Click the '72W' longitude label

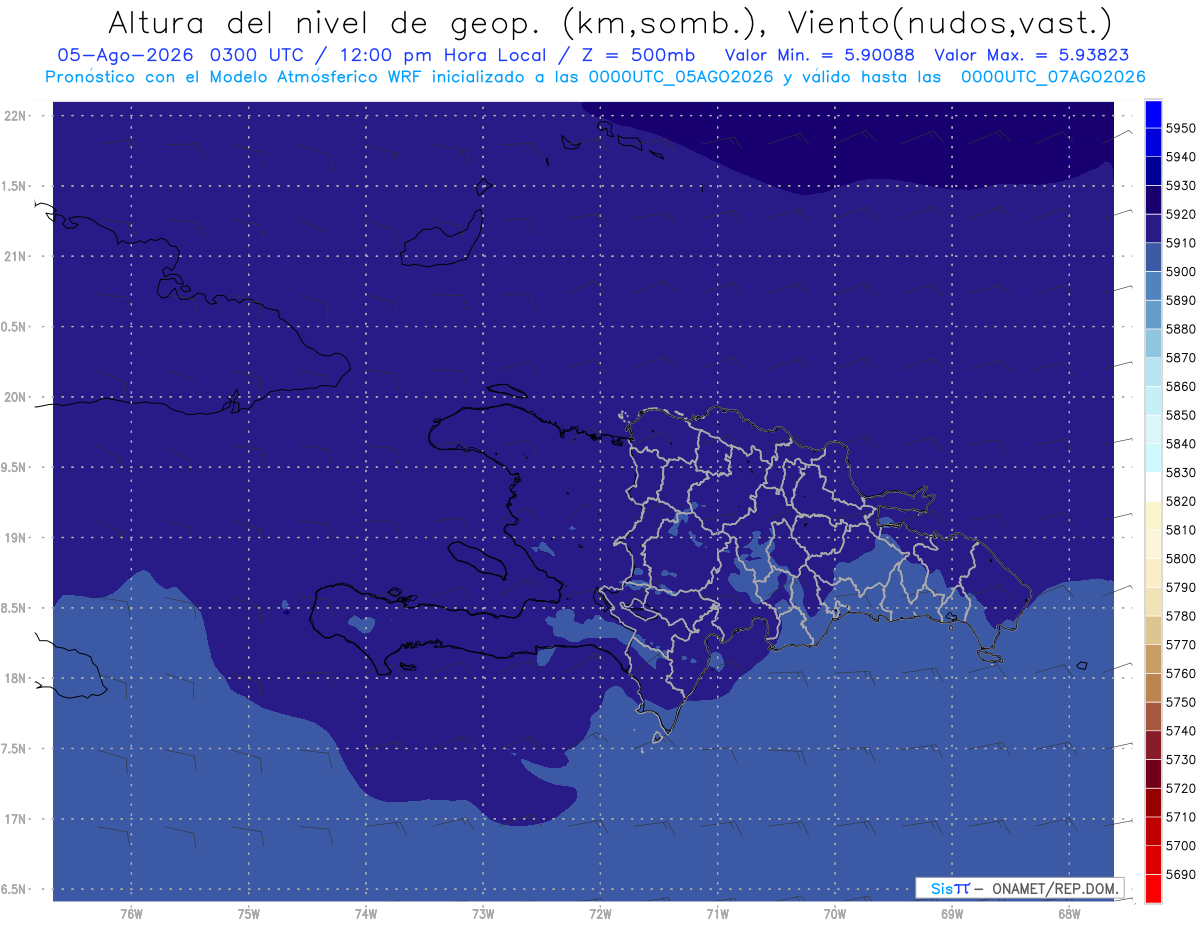(x=600, y=913)
